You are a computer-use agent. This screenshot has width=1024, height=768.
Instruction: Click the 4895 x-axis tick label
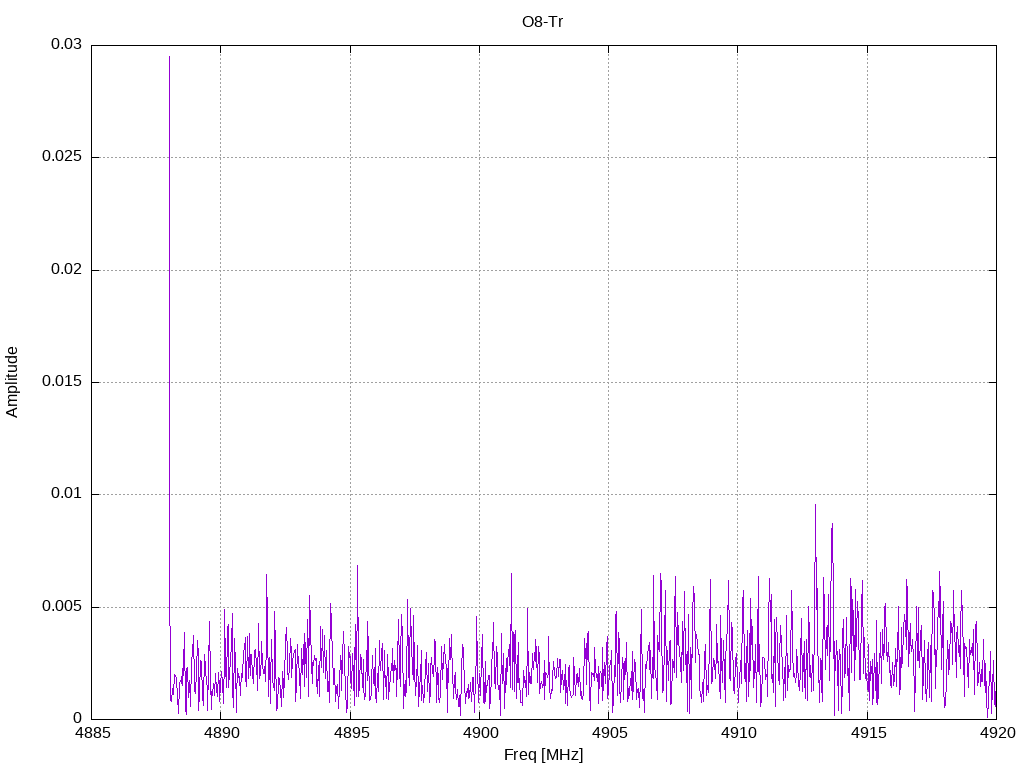click(351, 733)
